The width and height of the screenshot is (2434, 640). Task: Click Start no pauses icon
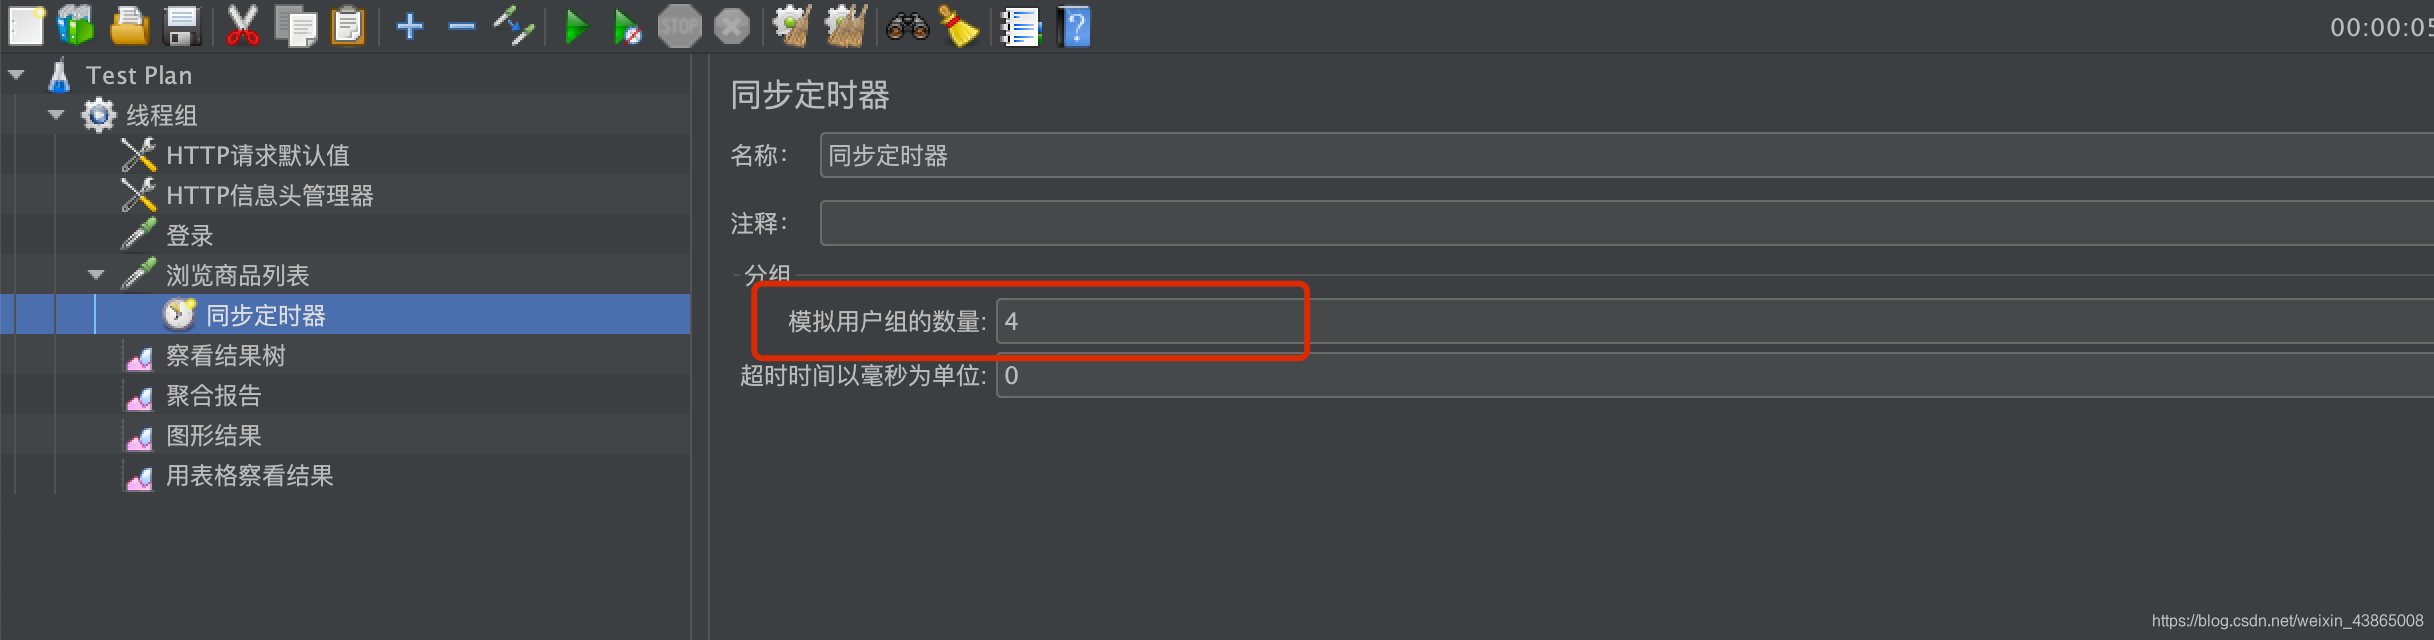click(x=626, y=27)
